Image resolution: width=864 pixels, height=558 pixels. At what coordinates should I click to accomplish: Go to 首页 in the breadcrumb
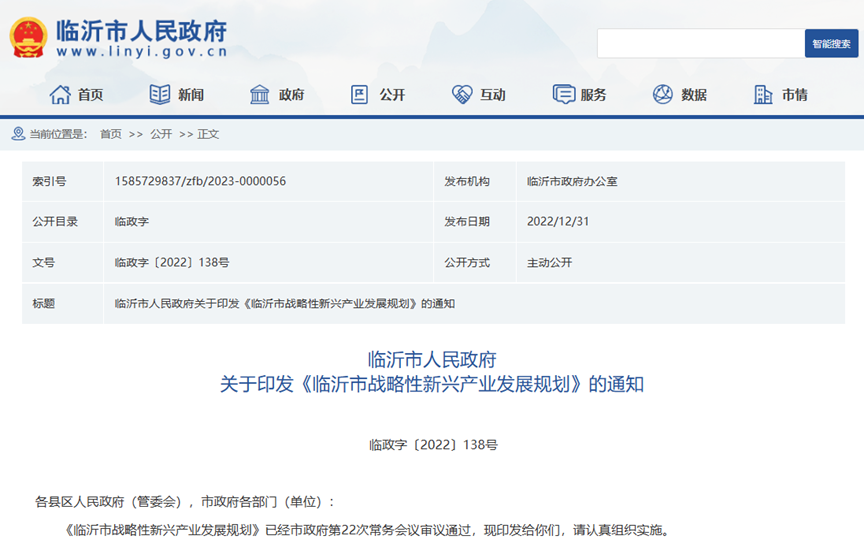[111, 134]
